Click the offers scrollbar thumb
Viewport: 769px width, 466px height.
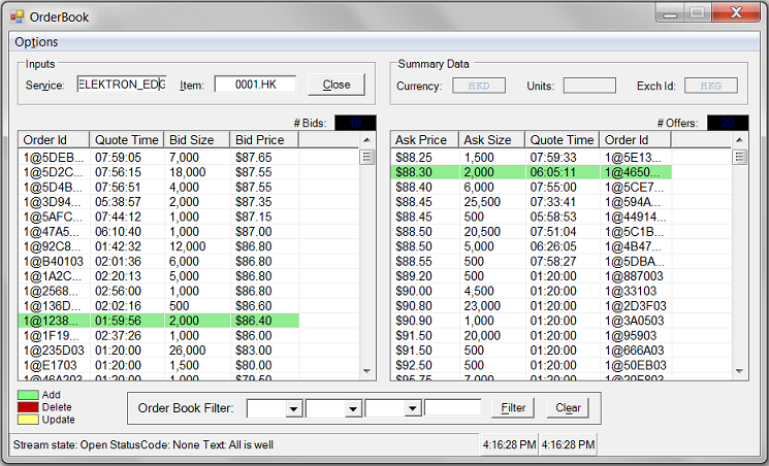(x=740, y=157)
